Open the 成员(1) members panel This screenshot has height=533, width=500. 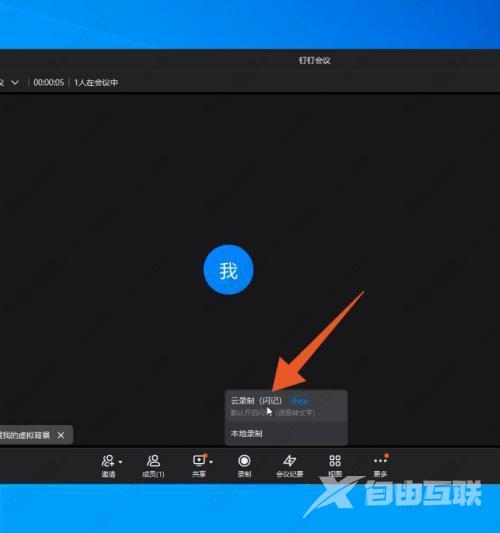(x=153, y=466)
